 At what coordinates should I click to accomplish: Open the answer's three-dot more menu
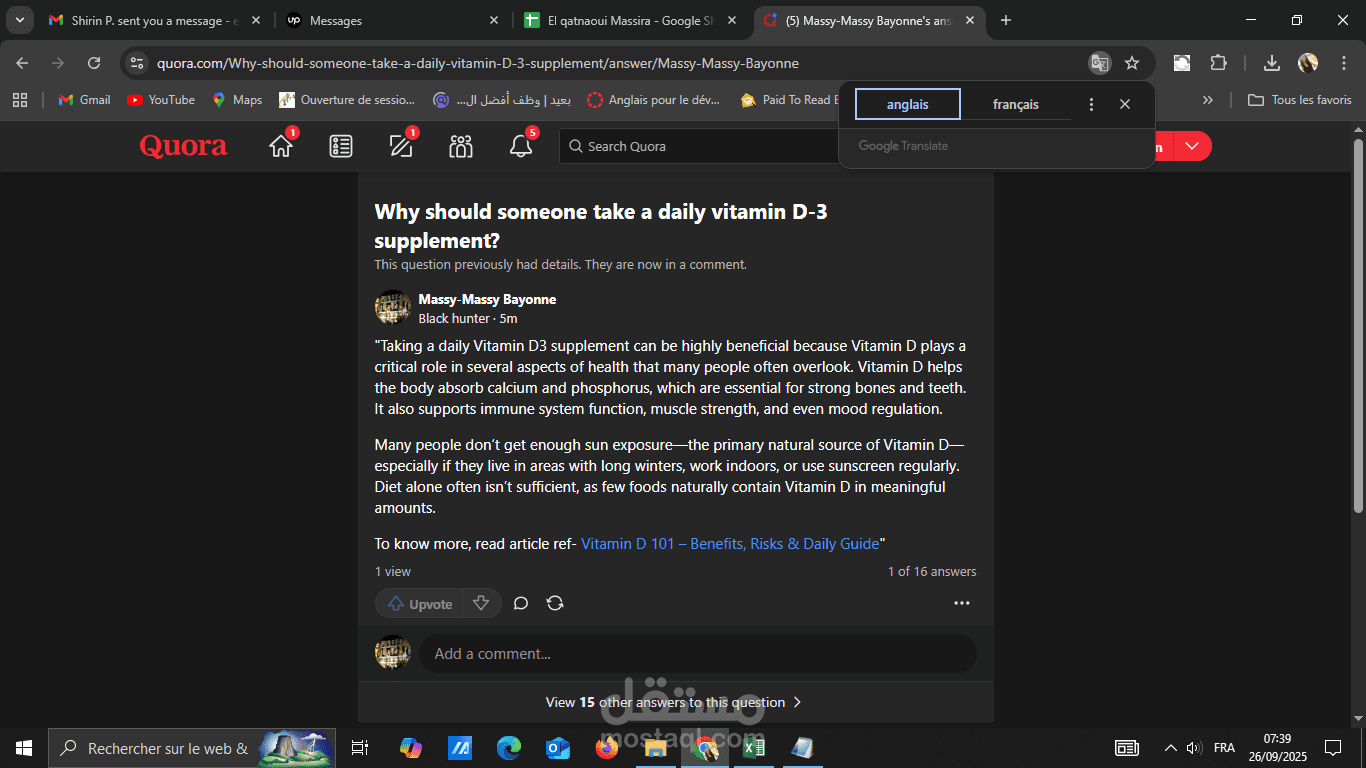[962, 603]
